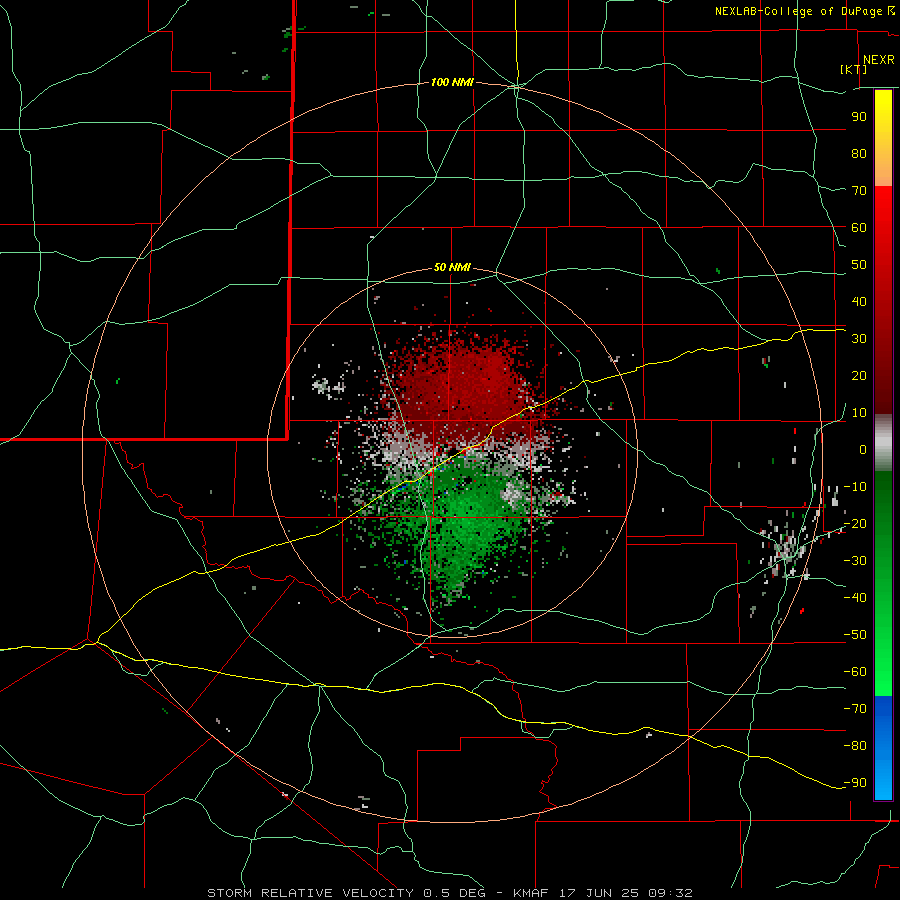This screenshot has height=900, width=900.
Task: Click the -20 value on the velocity scale
Action: tap(855, 524)
